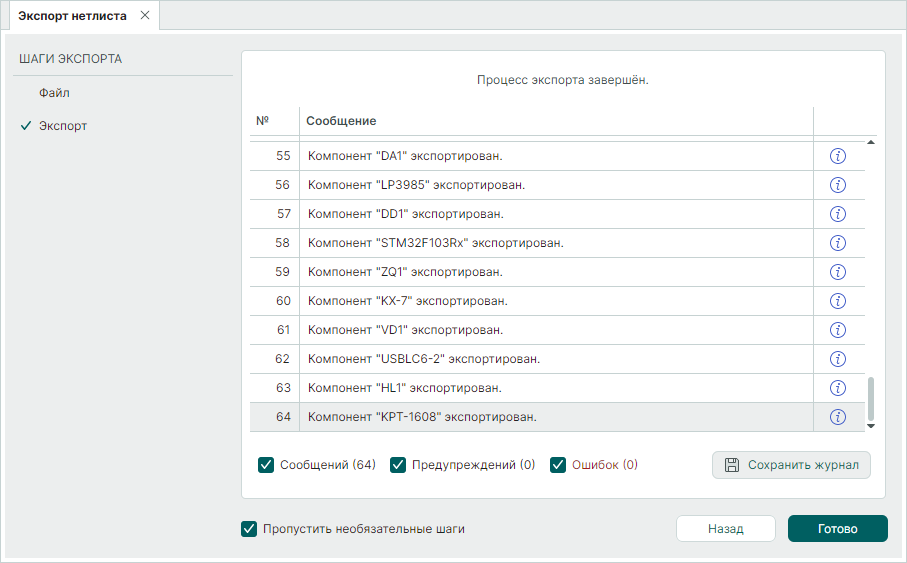Toggle "Пропустить необязательные шаги" checkbox
The image size is (907, 563).
[249, 529]
